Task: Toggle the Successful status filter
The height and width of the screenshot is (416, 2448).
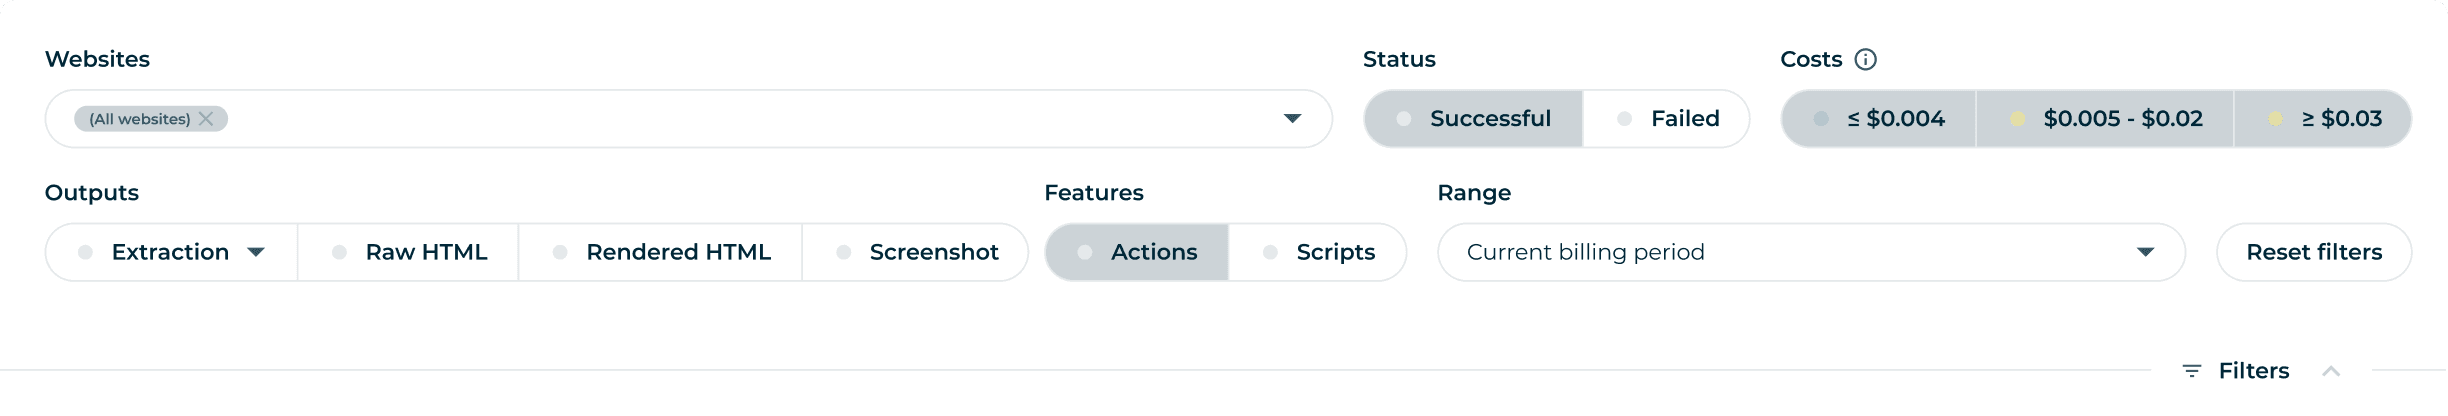Action: click(x=1474, y=119)
